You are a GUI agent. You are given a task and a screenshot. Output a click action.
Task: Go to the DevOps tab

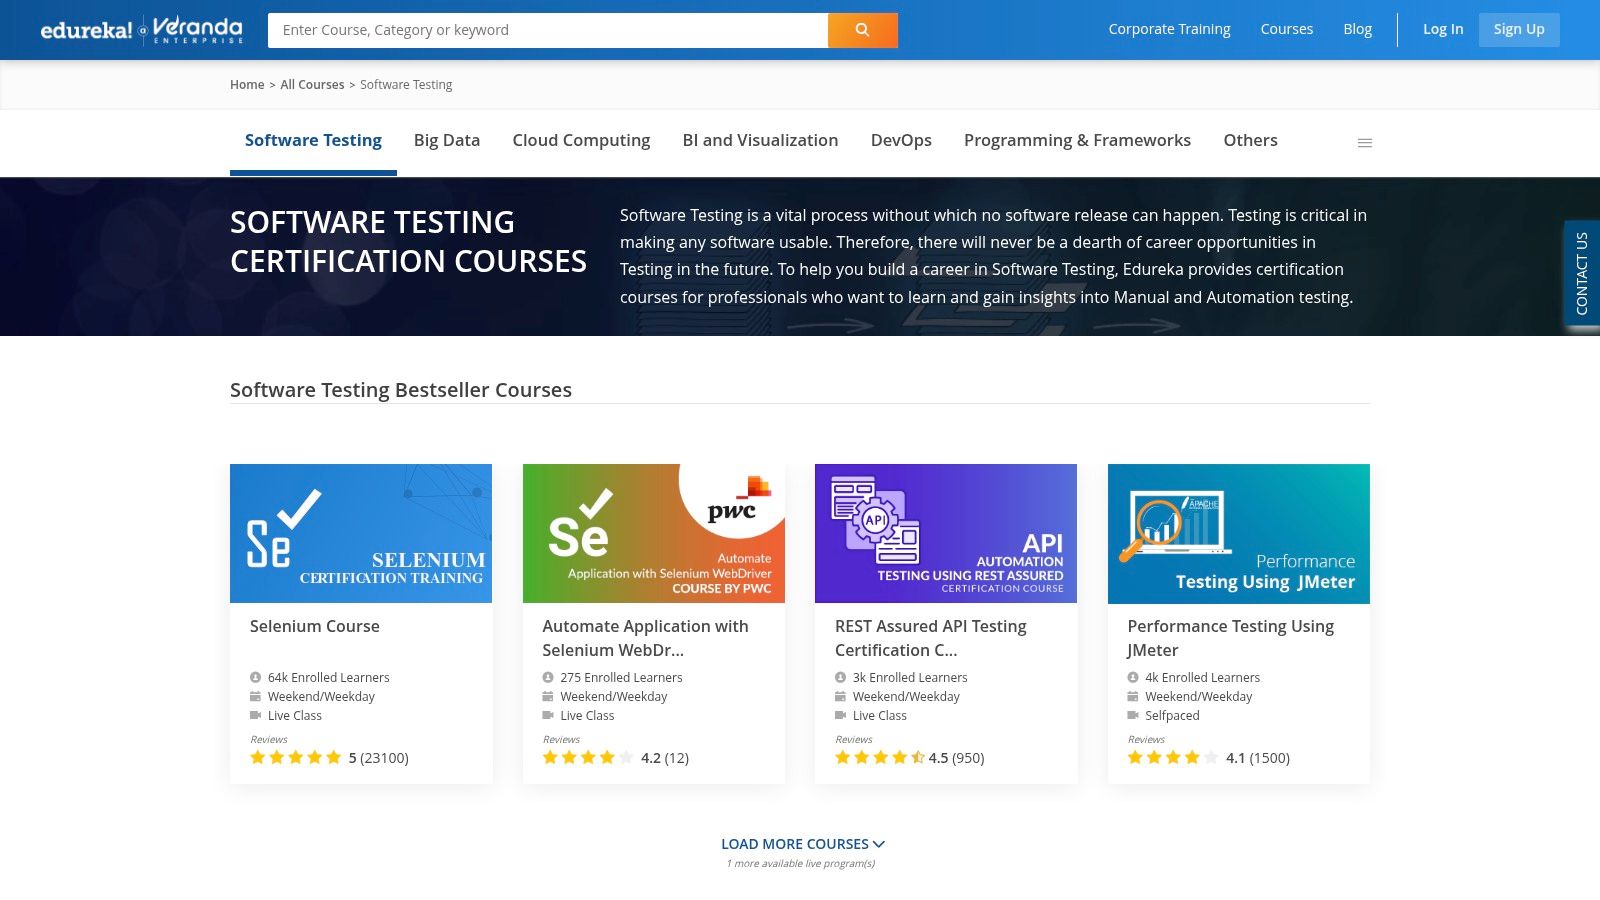(x=901, y=141)
